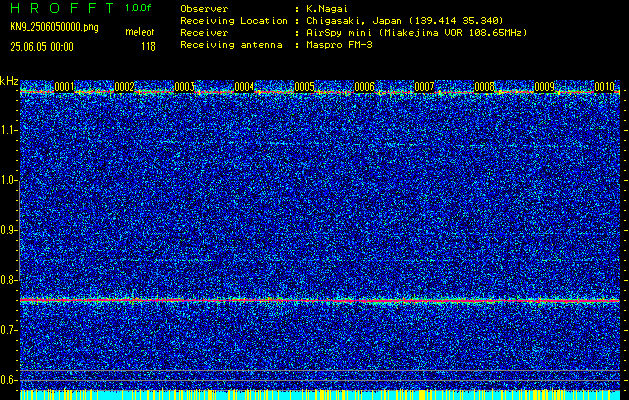The image size is (629, 400).
Task: Click the 1.1 frequency axis label
Action: click(x=8, y=130)
